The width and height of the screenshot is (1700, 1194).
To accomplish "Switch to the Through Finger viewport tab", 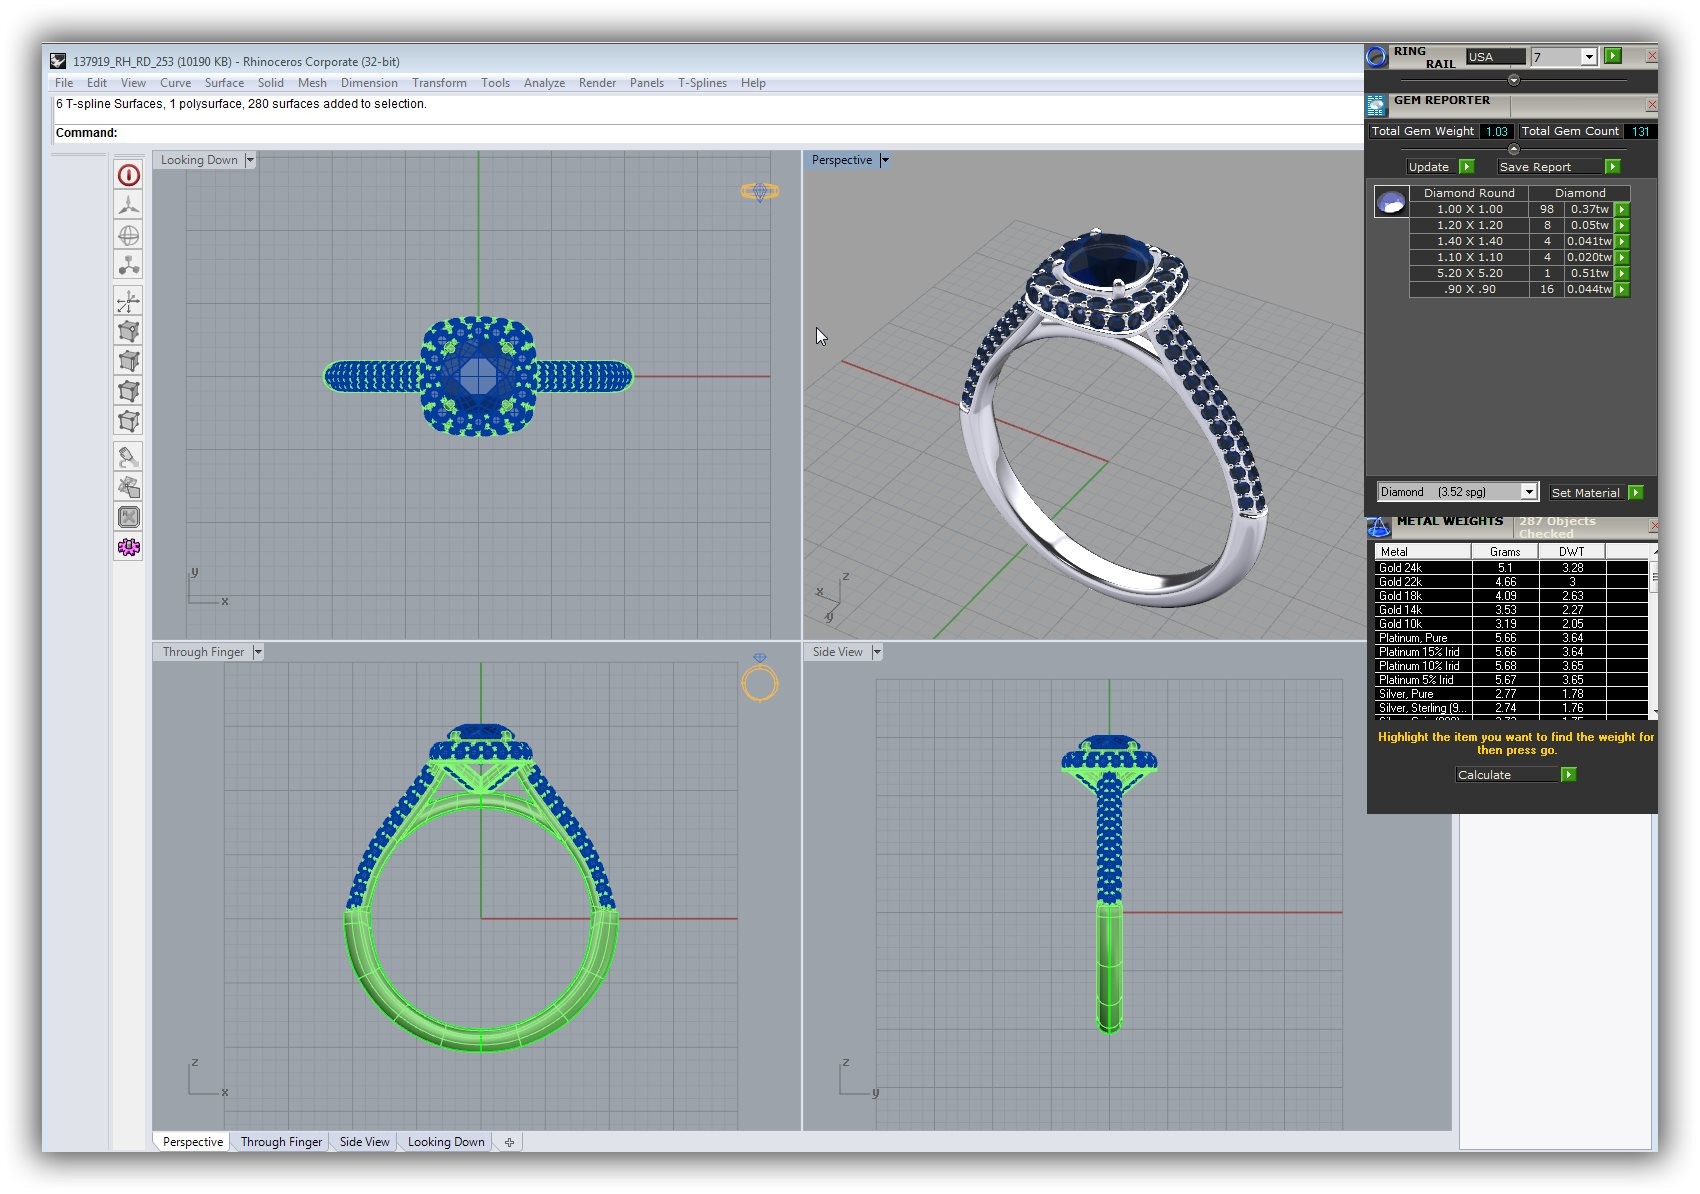I will click(x=281, y=1142).
